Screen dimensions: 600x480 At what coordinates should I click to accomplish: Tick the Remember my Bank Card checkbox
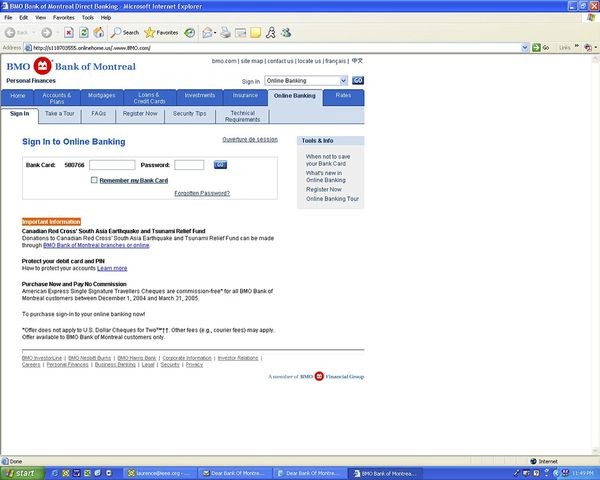(94, 180)
